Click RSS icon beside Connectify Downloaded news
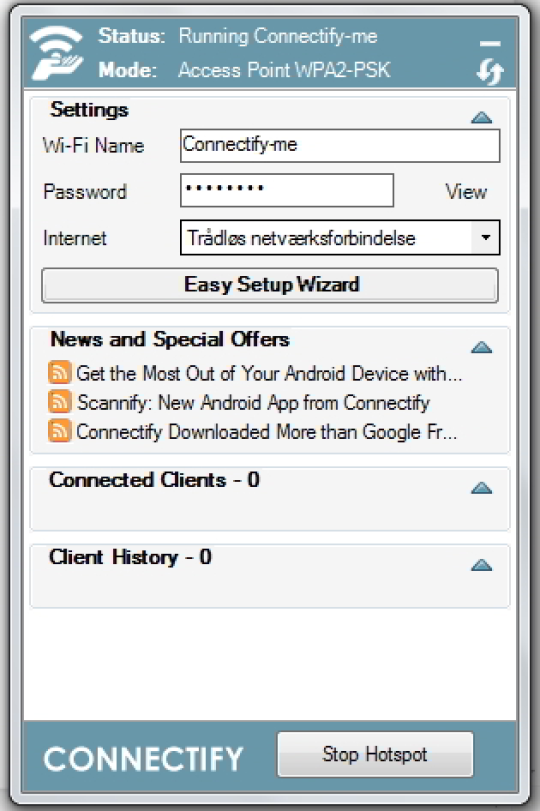 [x=59, y=431]
